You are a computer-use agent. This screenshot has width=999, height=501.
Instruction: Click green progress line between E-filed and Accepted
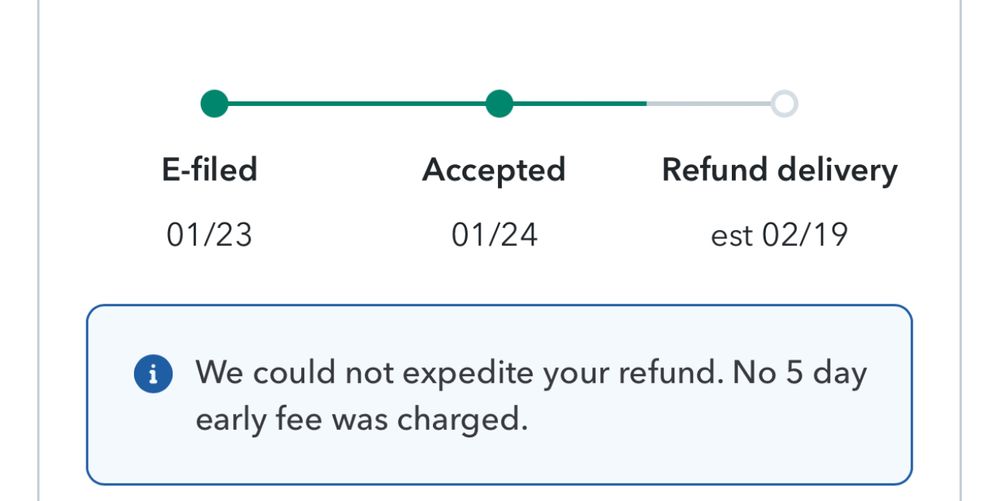coord(356,103)
